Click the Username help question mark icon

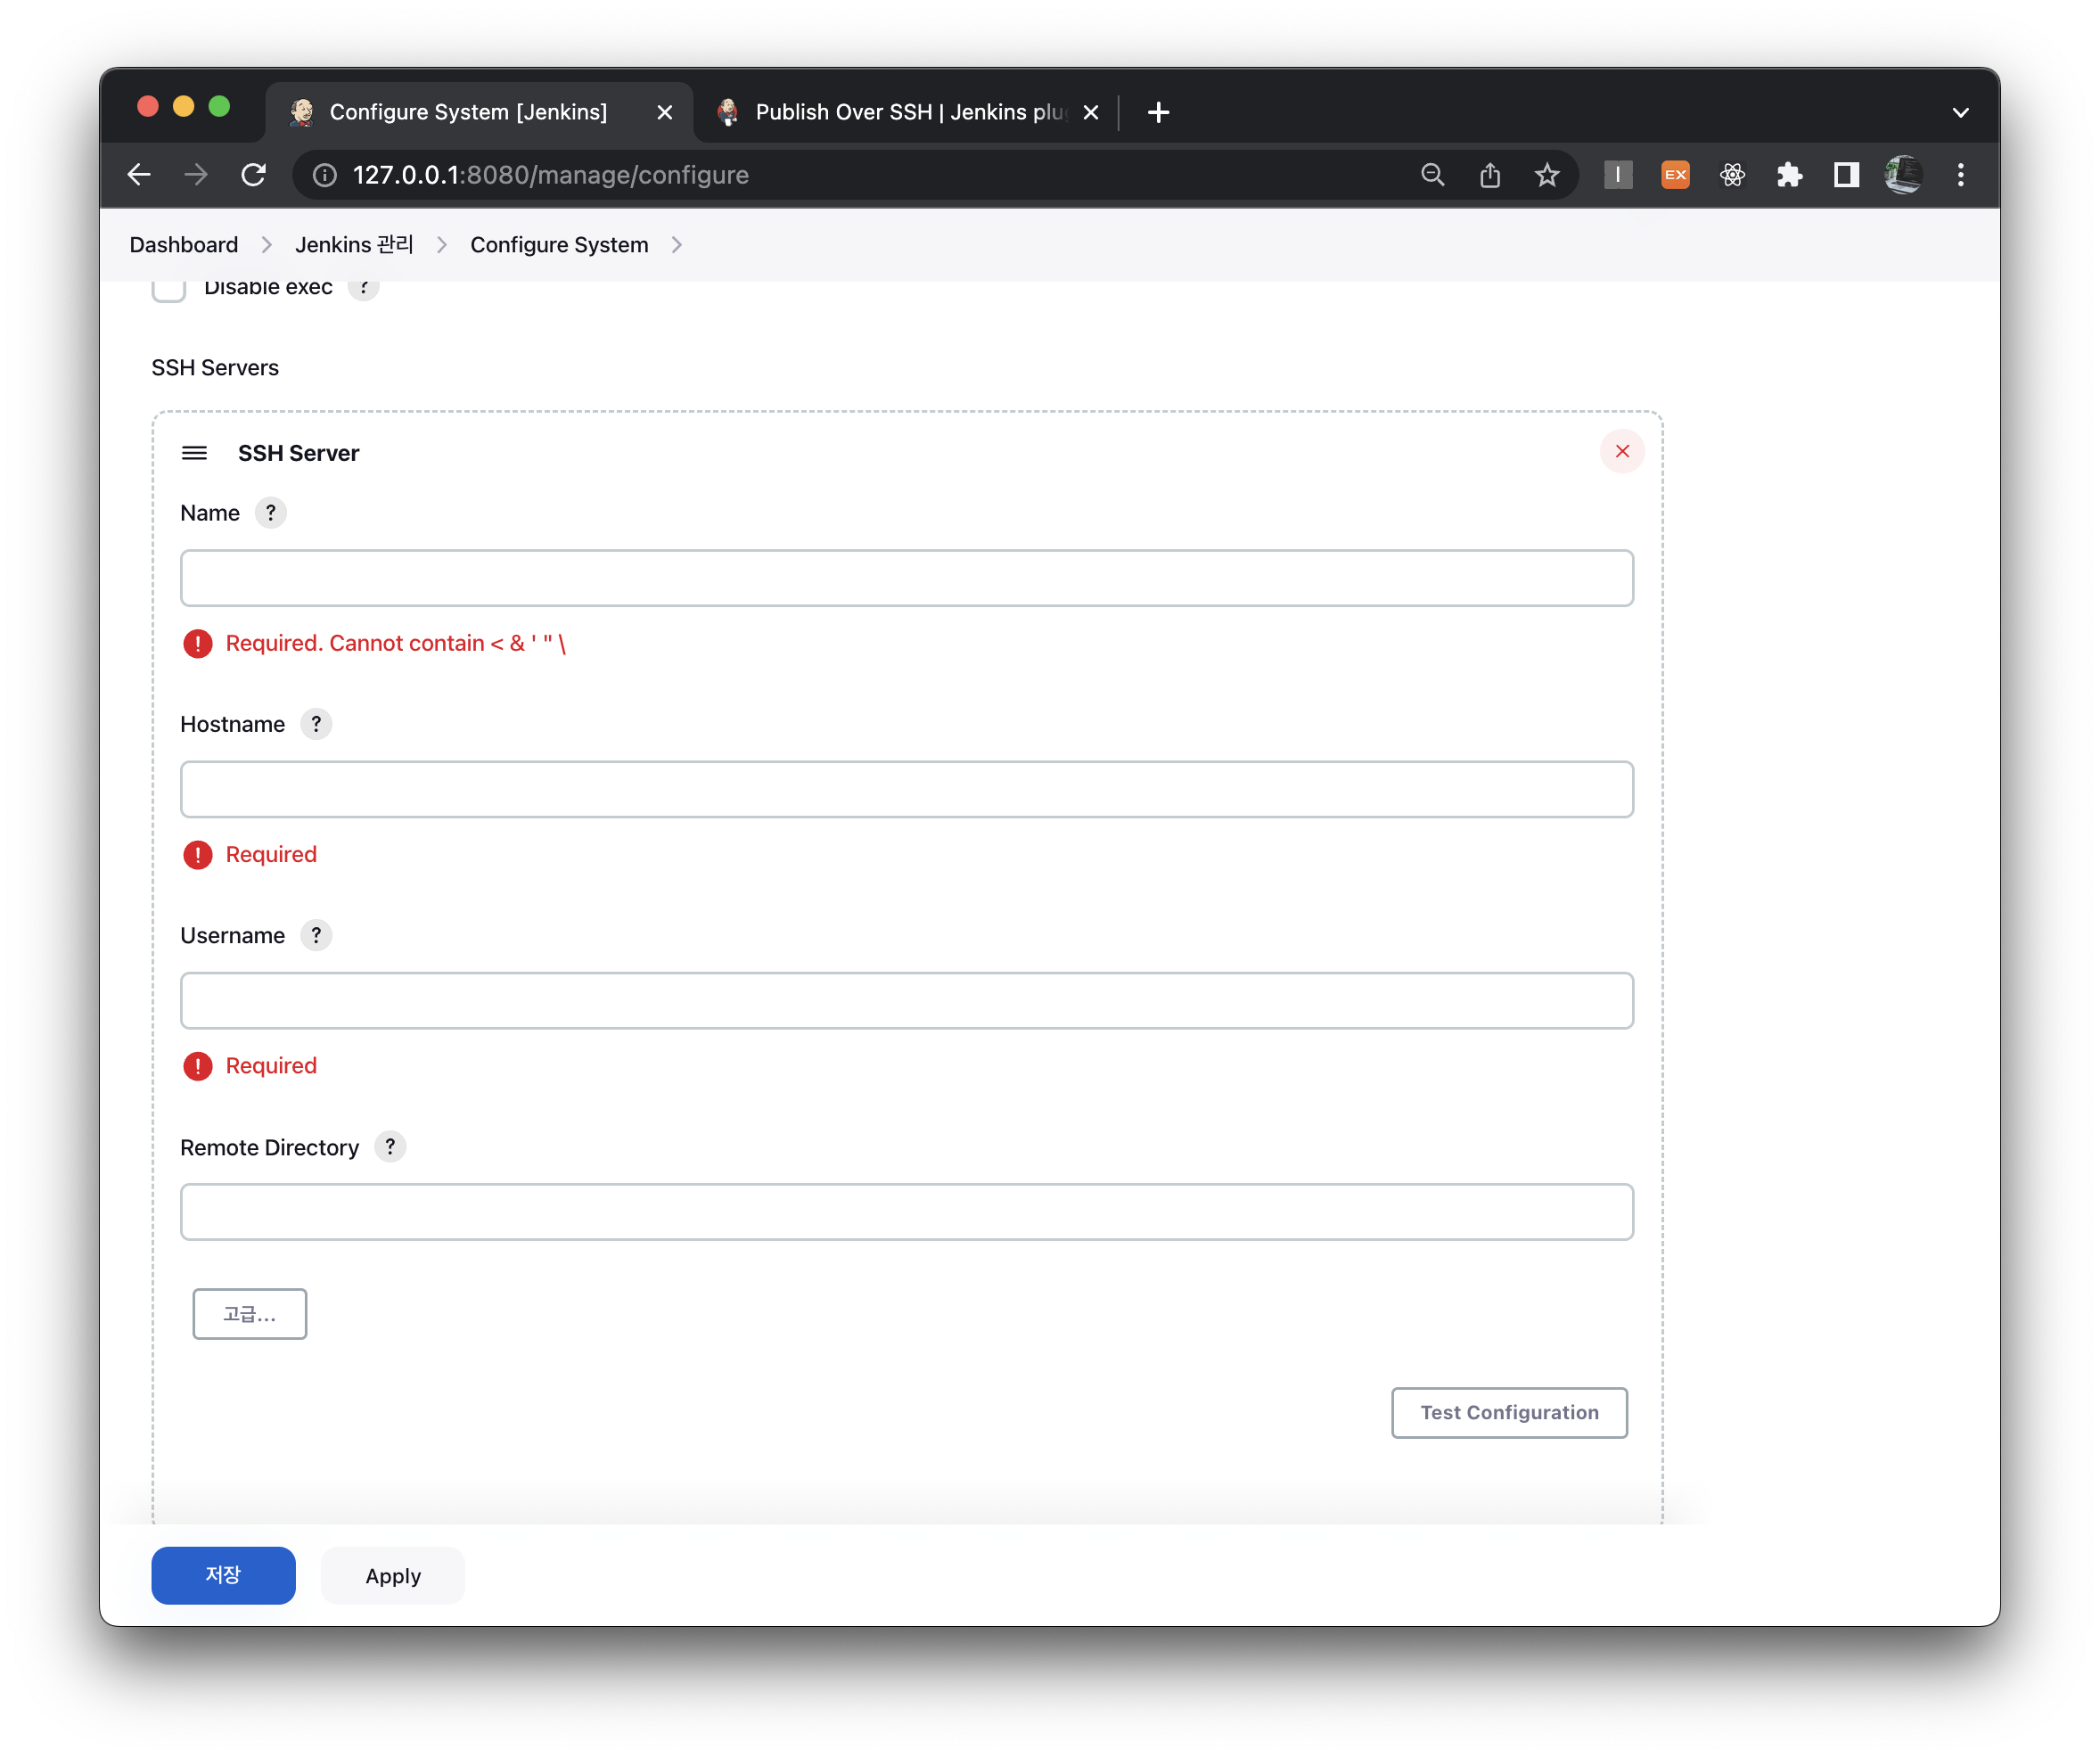tap(316, 935)
